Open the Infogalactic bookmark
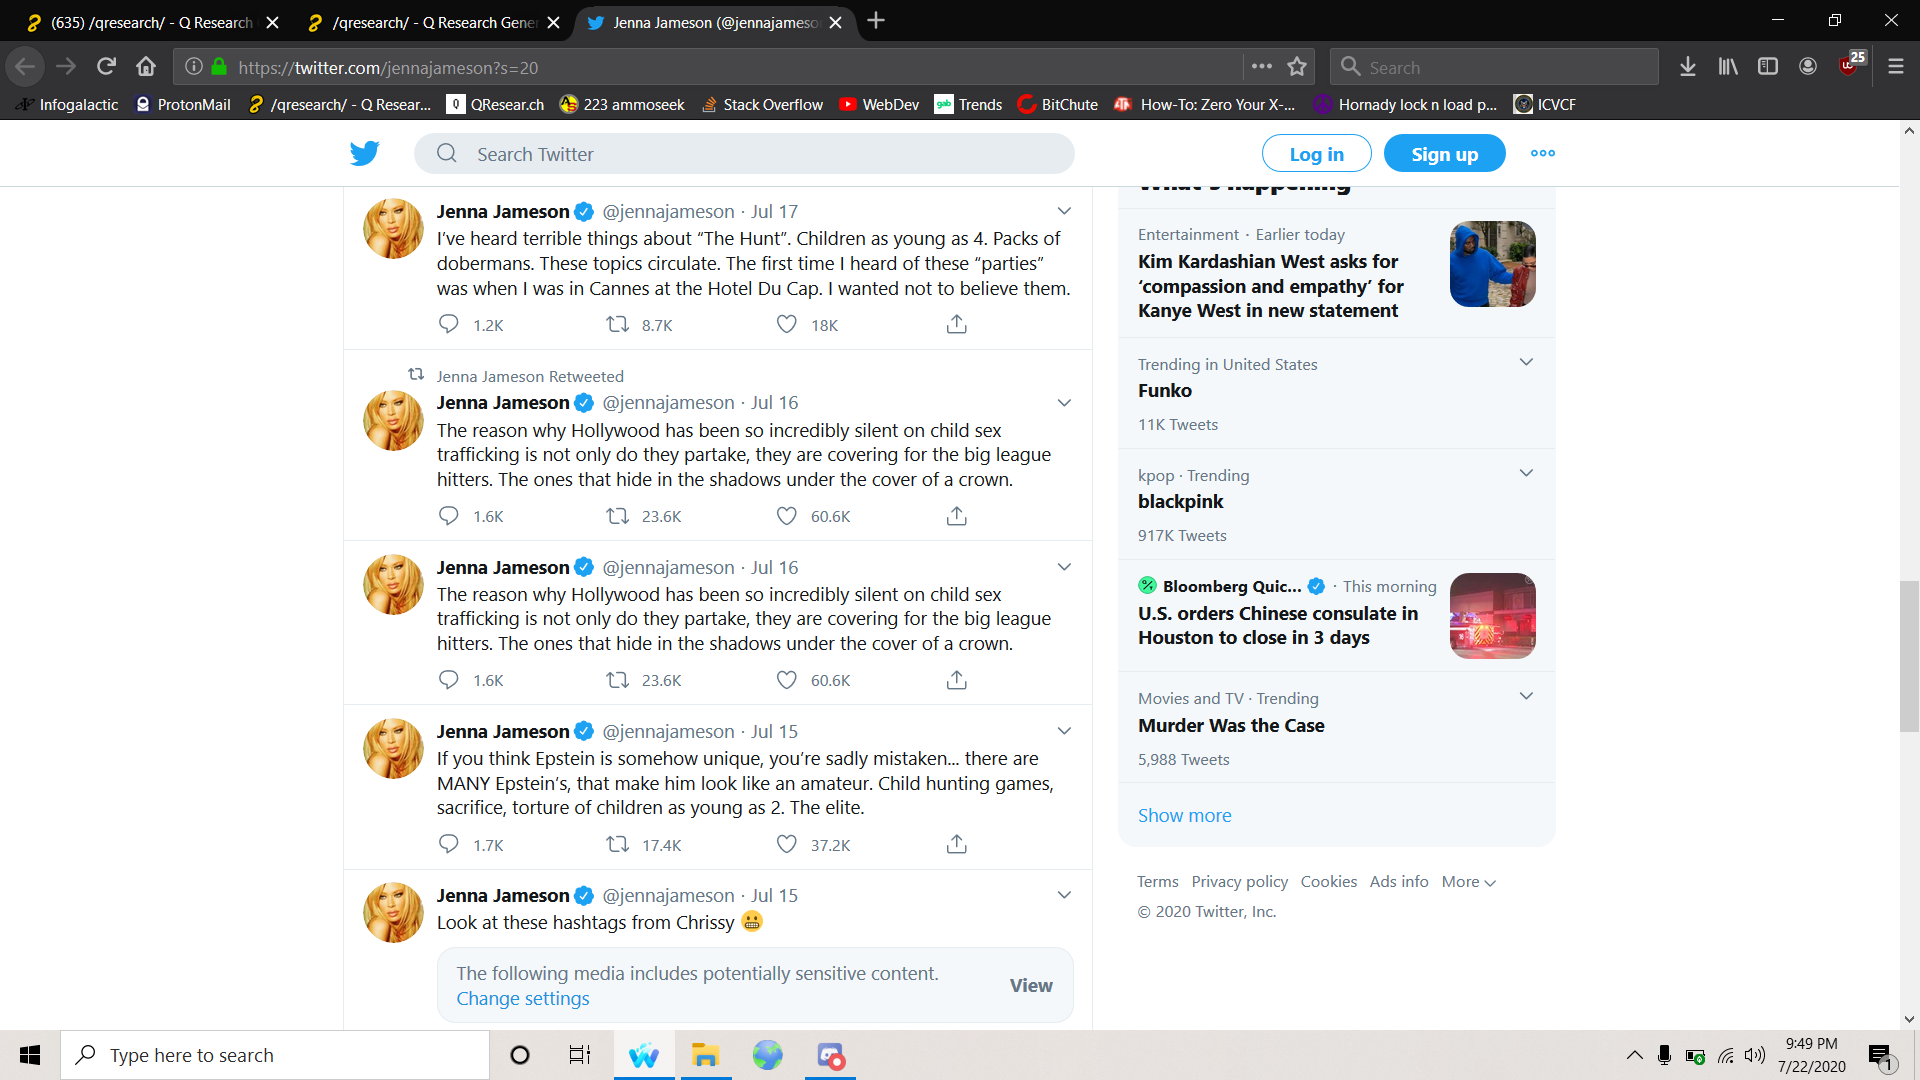The image size is (1920, 1080). coord(67,104)
